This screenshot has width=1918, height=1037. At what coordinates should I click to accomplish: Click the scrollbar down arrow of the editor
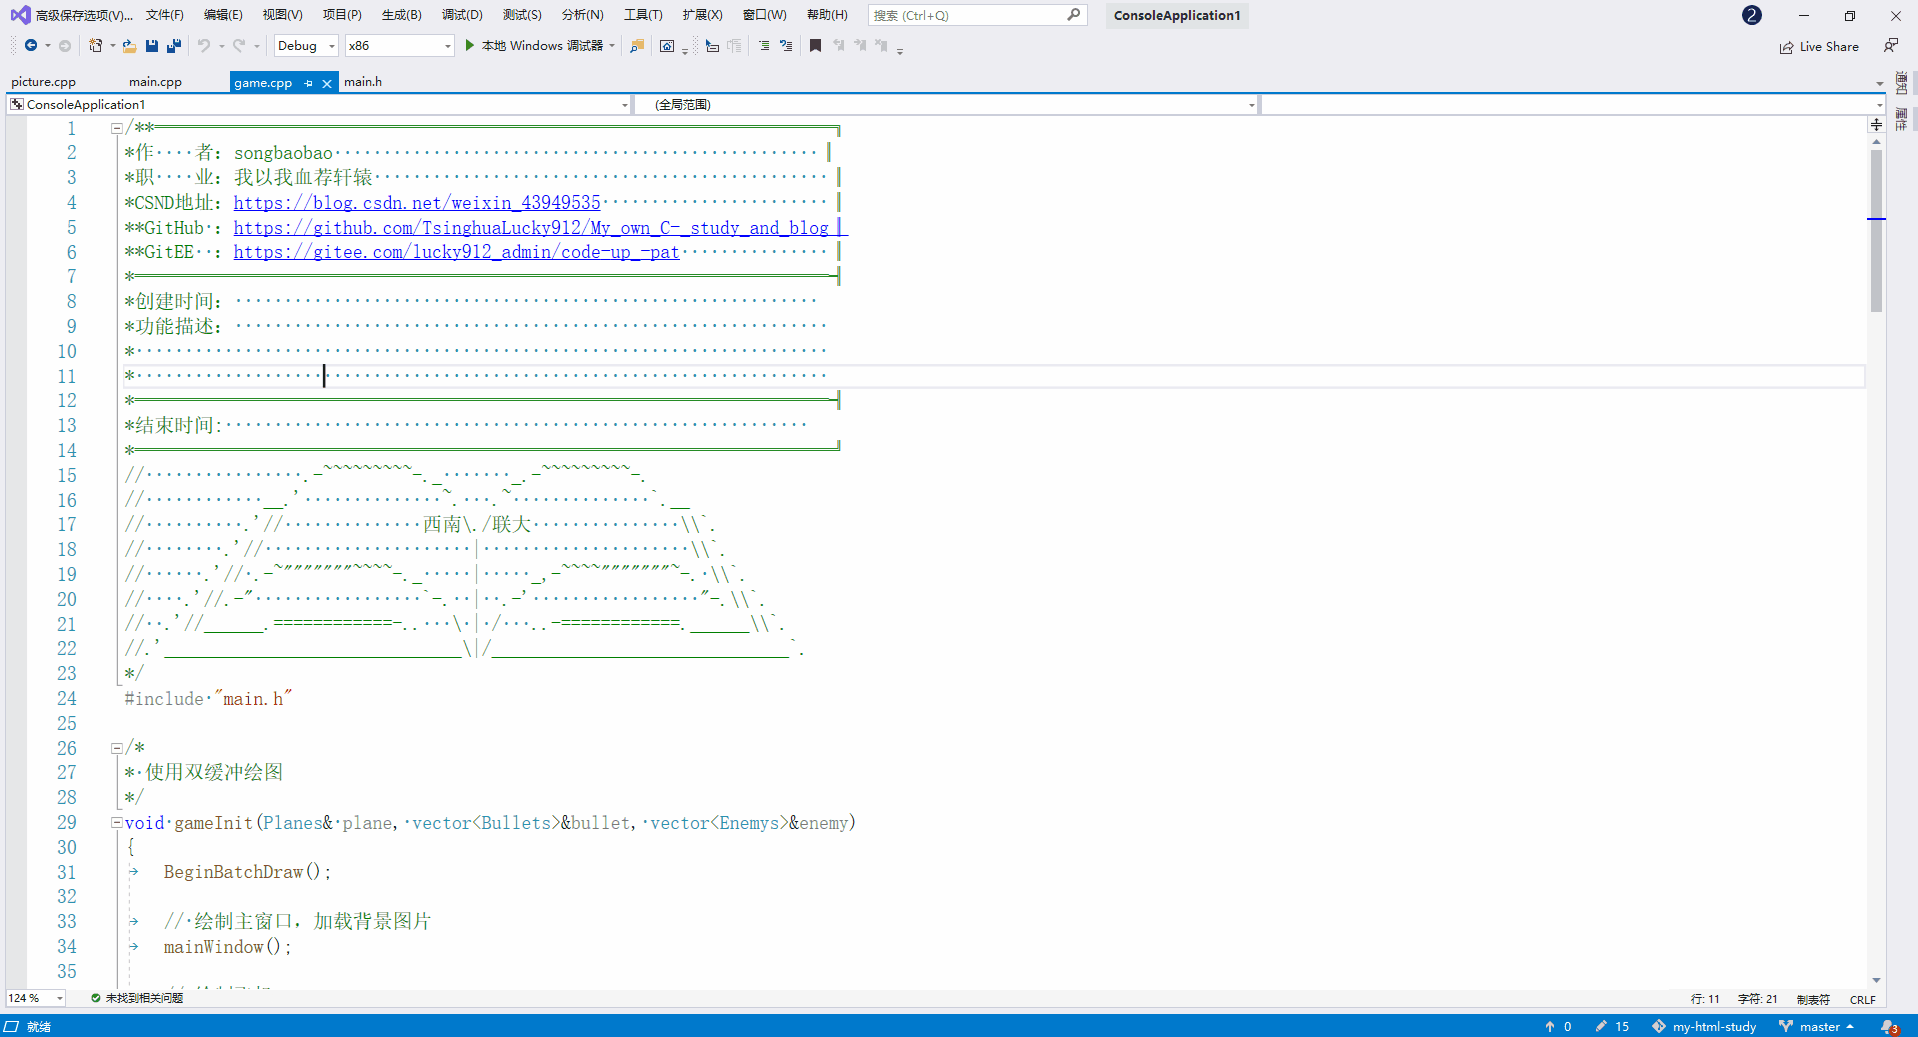(1876, 980)
